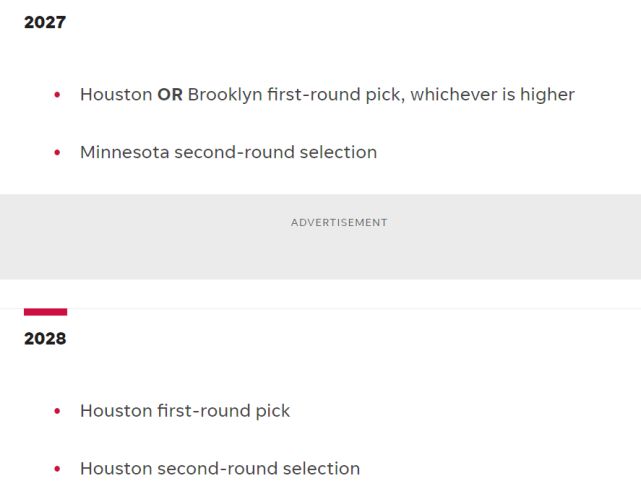The image size is (641, 494).
Task: Click the red bullet before Houston OR Brooklyn
Action: [57, 95]
